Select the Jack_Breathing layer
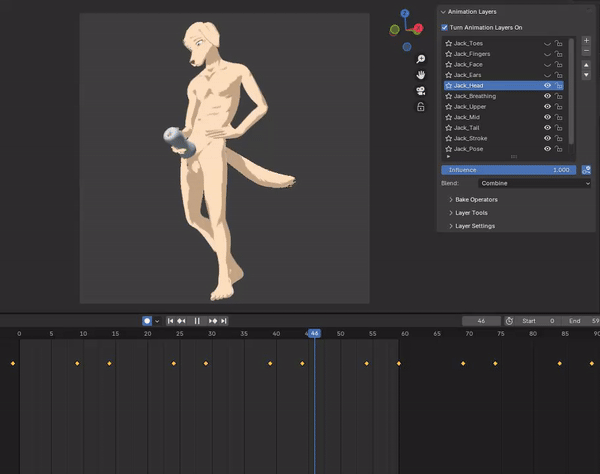600x474 pixels. [504, 96]
